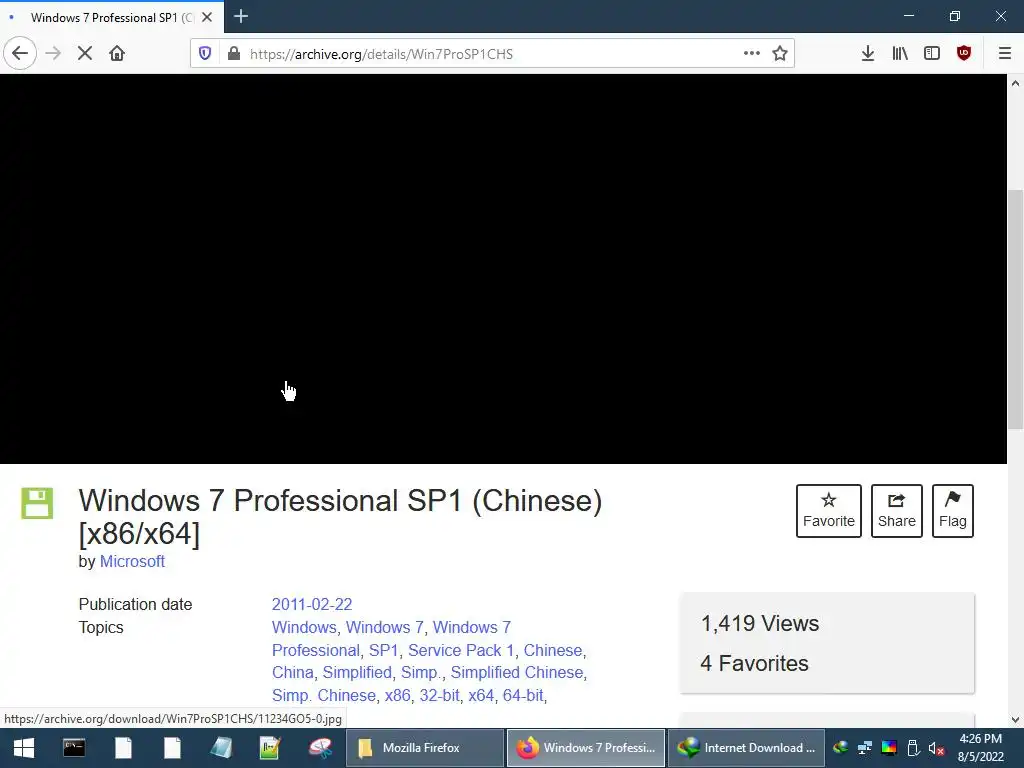Open the command prompt taskbar icon
Viewport: 1024px width, 768px height.
[x=74, y=748]
